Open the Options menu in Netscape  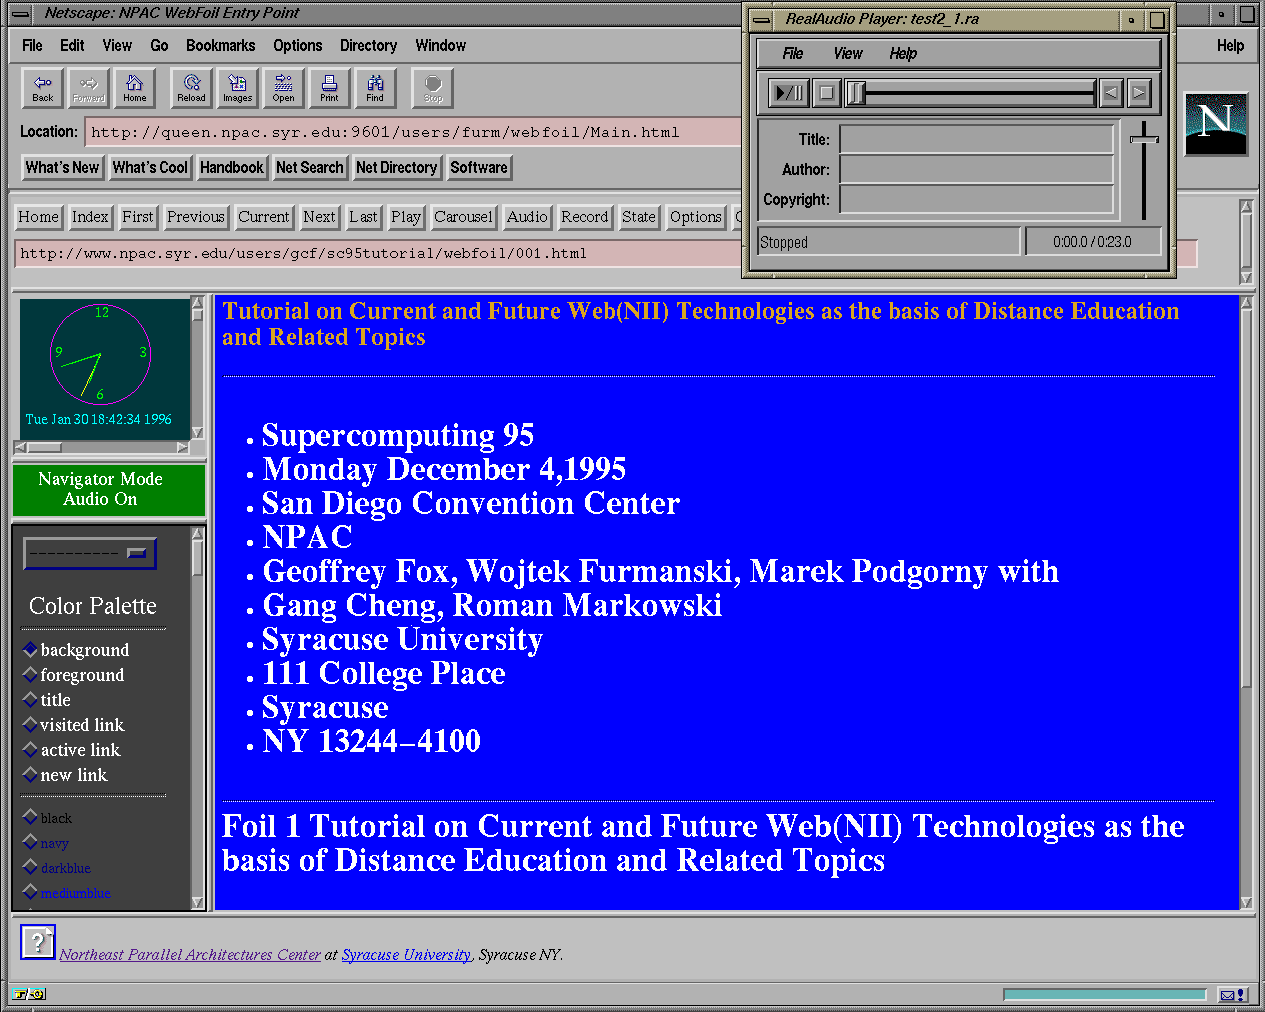pos(298,45)
